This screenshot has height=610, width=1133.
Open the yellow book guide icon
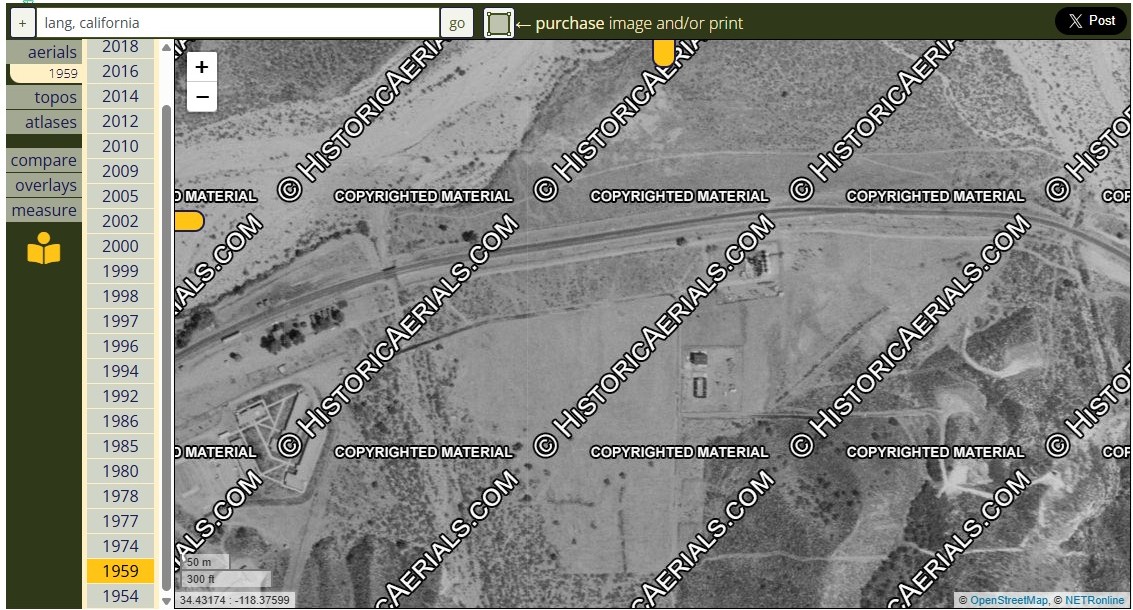44,249
